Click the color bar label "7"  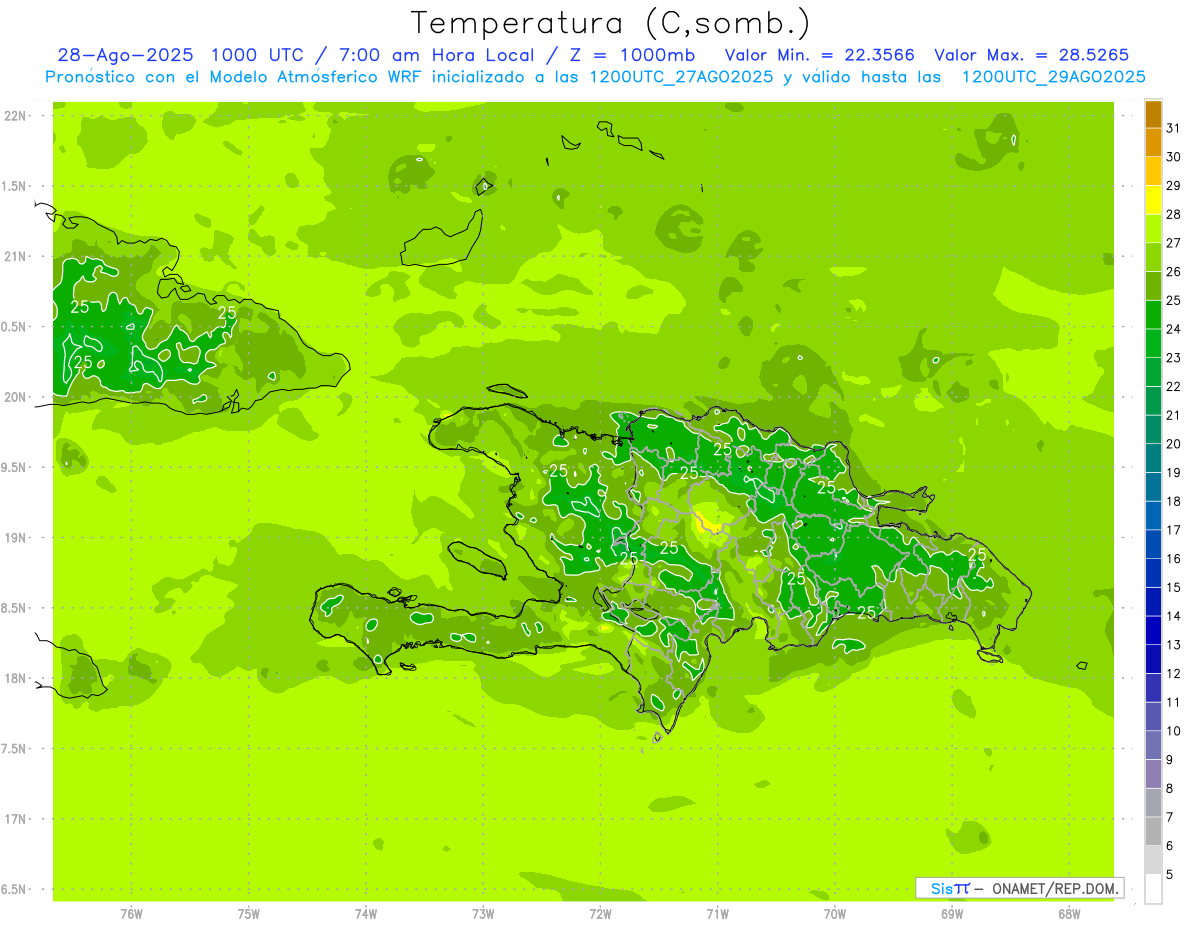[1170, 817]
